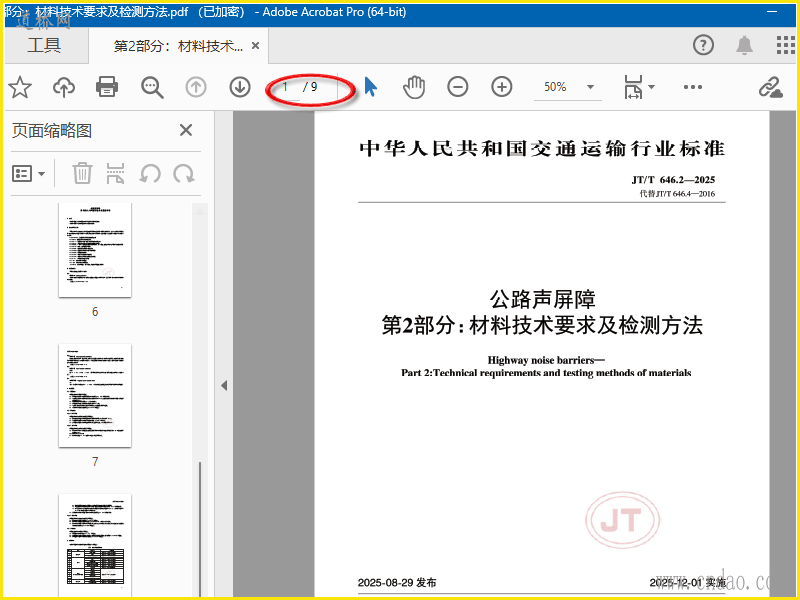This screenshot has width=800, height=600.
Task: Show more tools via three dots
Action: (x=692, y=87)
